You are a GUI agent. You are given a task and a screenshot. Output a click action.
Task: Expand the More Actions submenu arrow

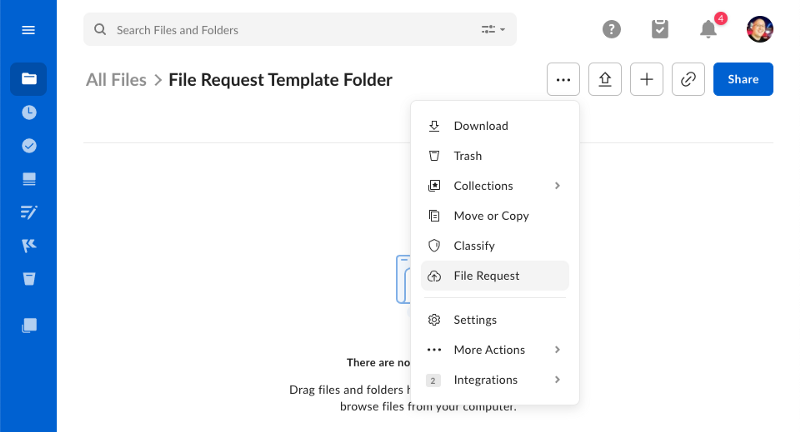pos(557,350)
